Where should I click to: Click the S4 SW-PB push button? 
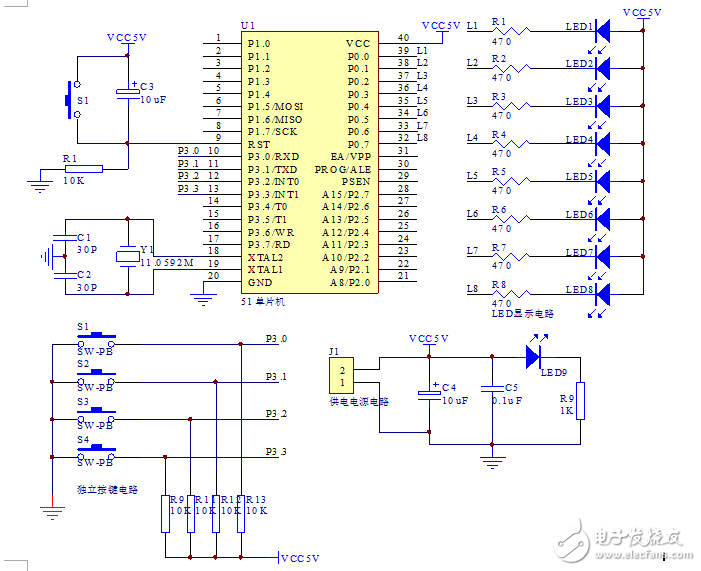(96, 449)
